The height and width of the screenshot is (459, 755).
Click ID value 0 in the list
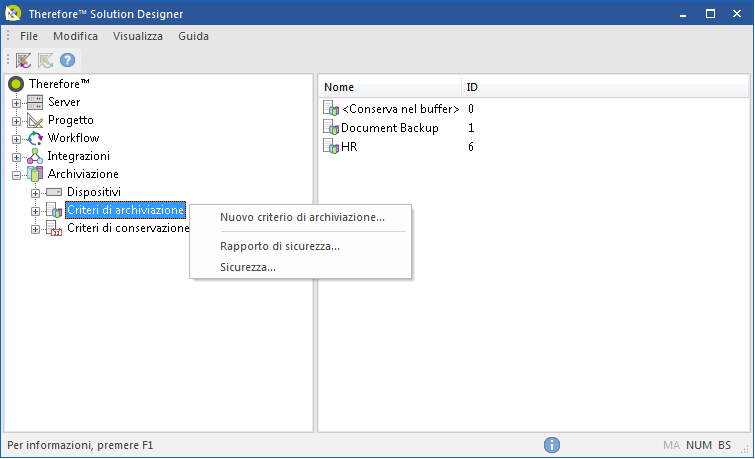(x=471, y=109)
